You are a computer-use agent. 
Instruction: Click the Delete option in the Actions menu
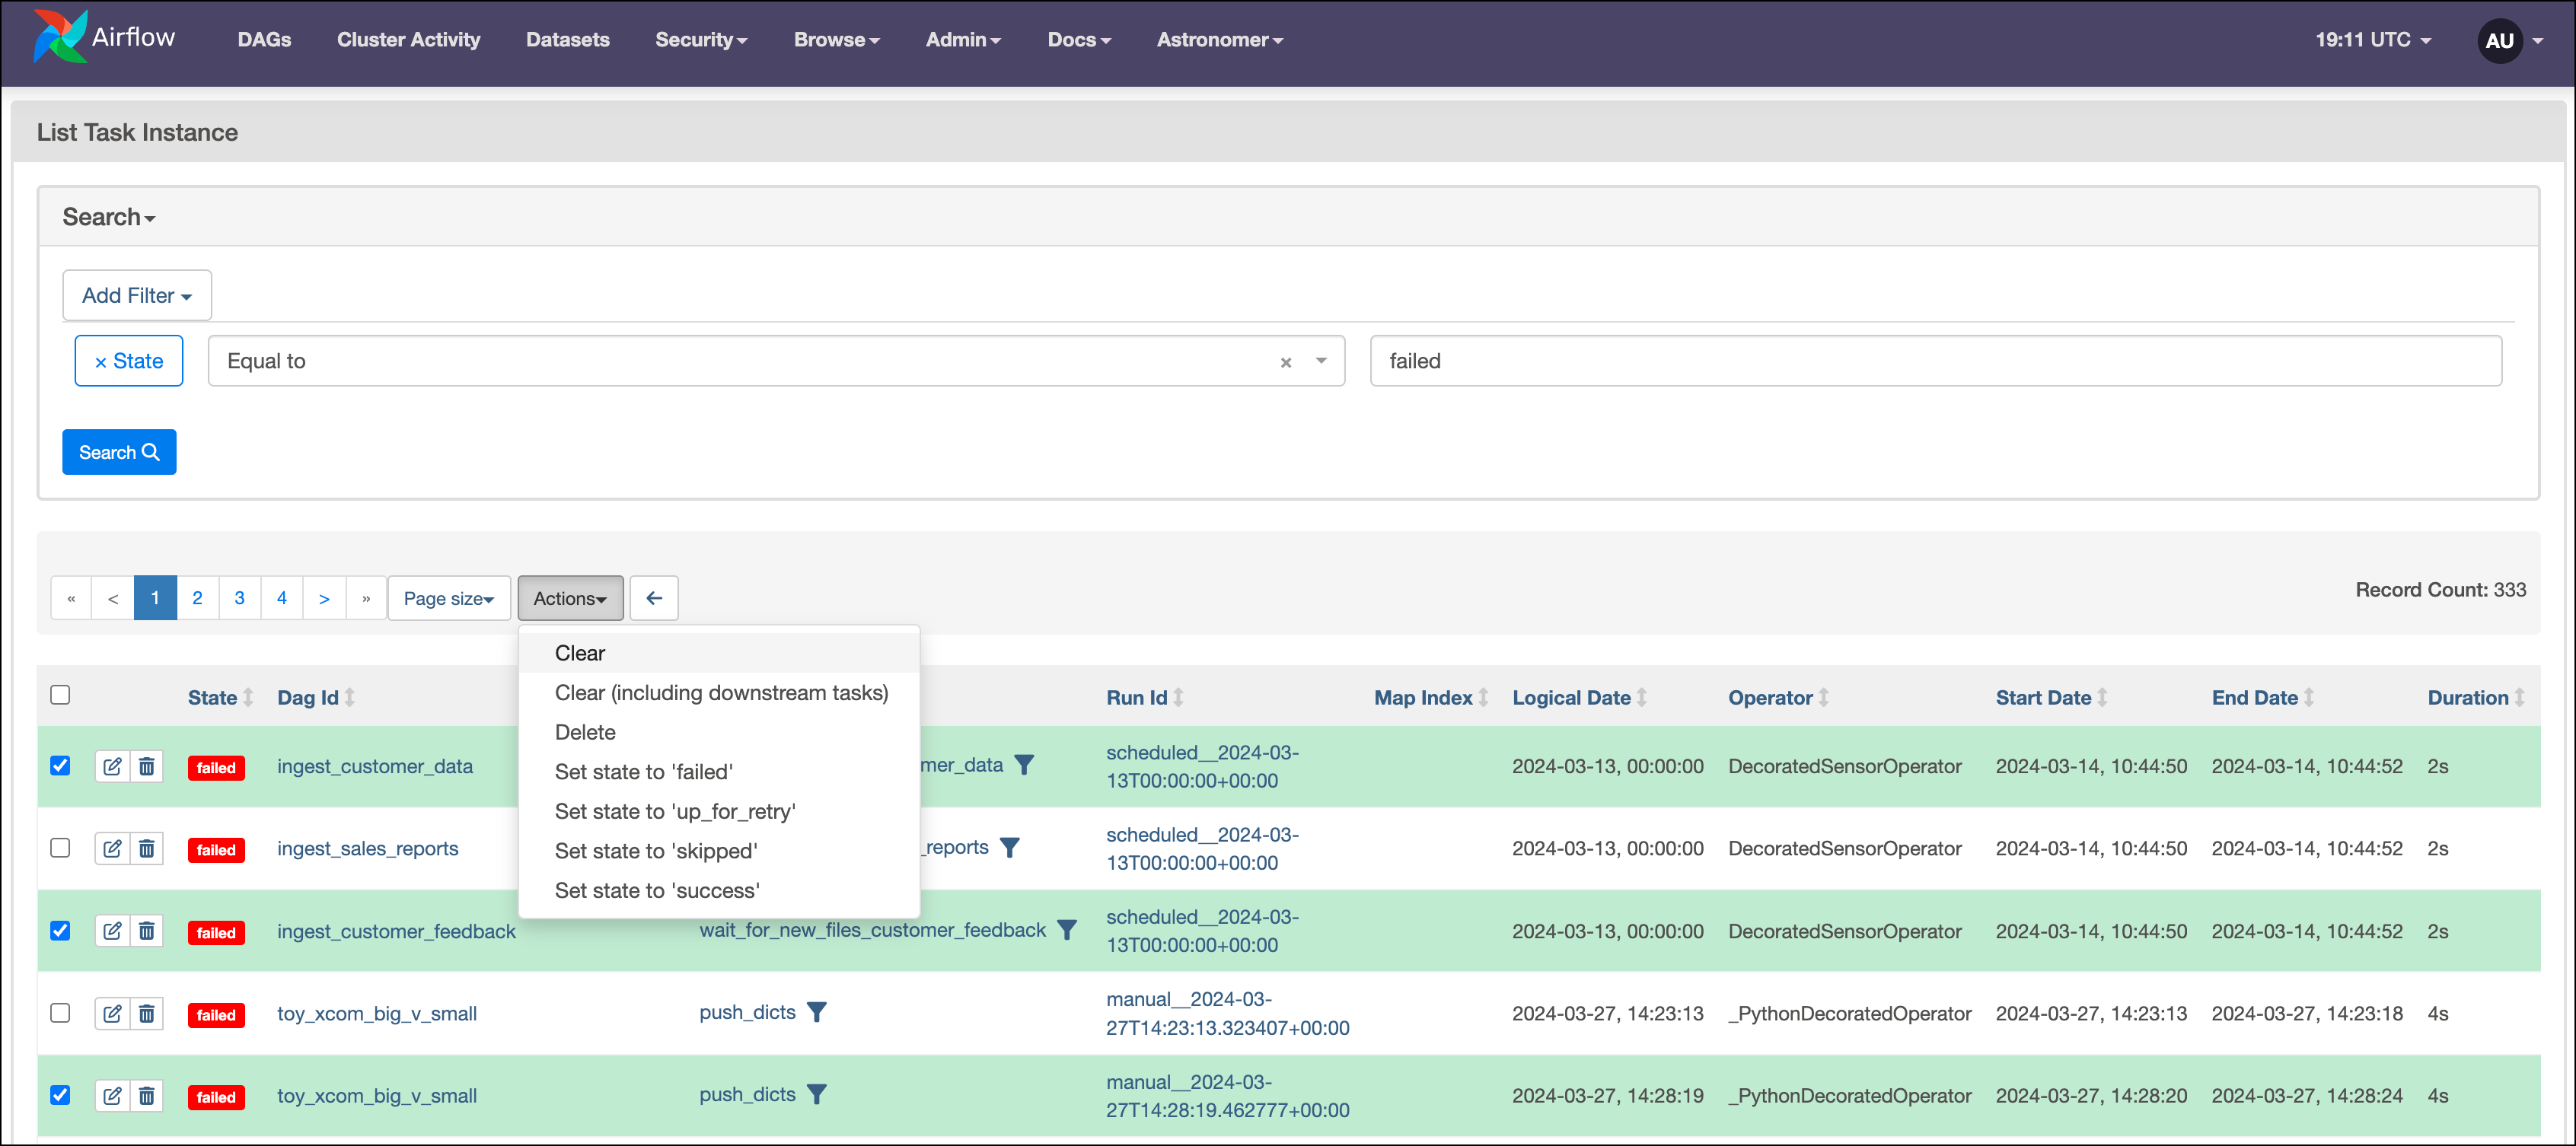pyautogui.click(x=586, y=732)
